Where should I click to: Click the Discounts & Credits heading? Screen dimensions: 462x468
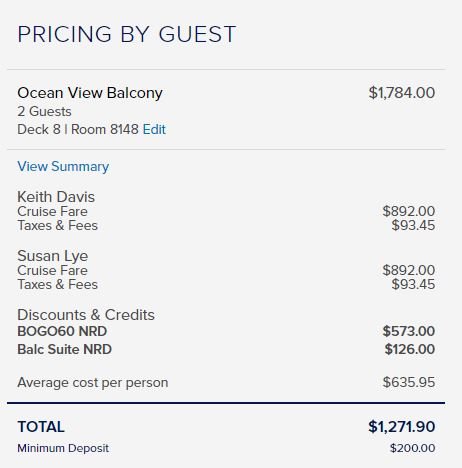[86, 315]
